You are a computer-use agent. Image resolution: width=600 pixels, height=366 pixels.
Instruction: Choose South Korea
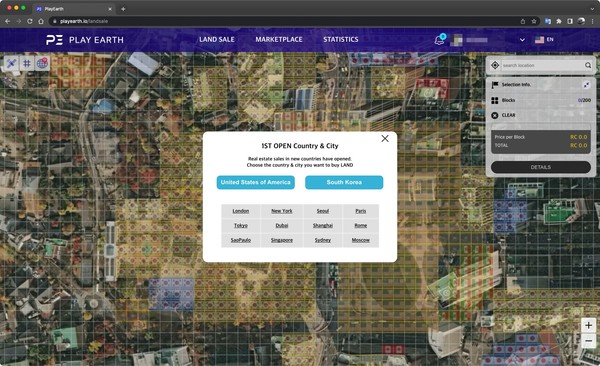click(x=344, y=182)
